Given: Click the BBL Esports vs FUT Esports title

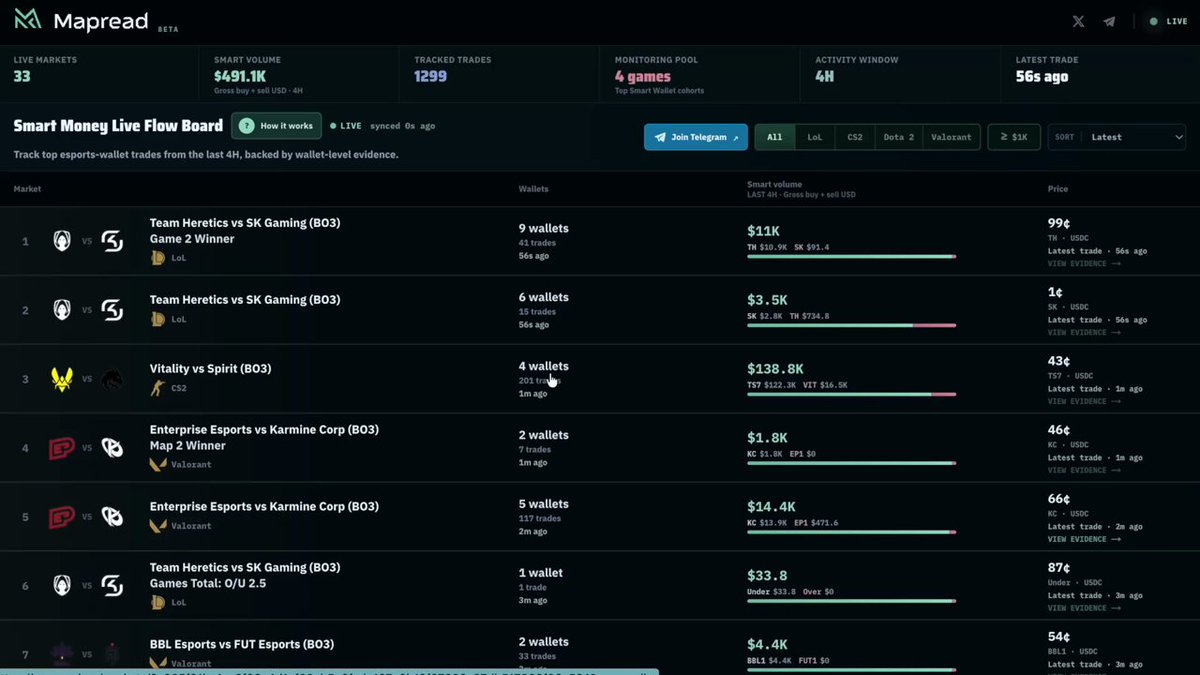Looking at the screenshot, I should click(242, 645).
